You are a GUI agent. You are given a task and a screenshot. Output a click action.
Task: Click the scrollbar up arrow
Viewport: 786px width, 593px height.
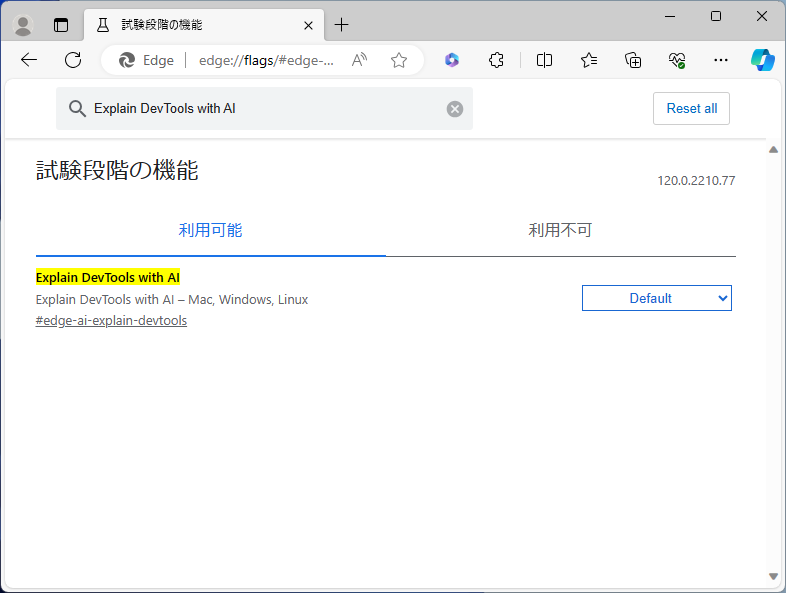773,149
